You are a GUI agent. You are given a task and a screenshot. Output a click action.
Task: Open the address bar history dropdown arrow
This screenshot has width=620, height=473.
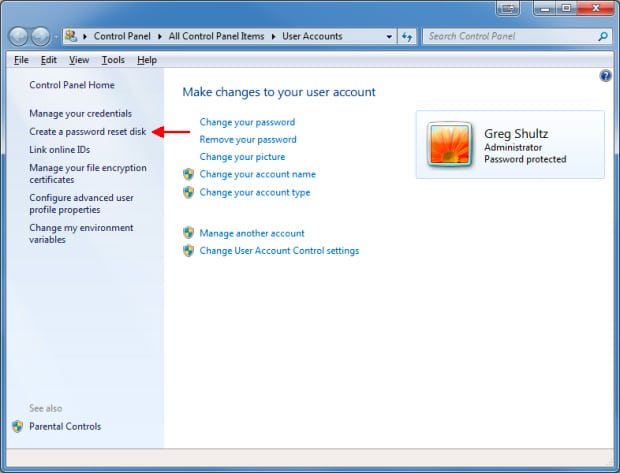[x=389, y=37]
